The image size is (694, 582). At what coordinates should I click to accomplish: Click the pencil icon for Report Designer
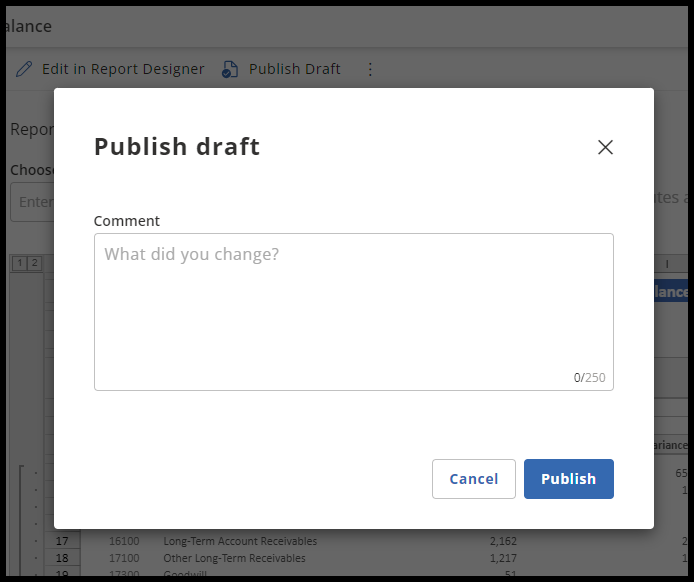24,69
